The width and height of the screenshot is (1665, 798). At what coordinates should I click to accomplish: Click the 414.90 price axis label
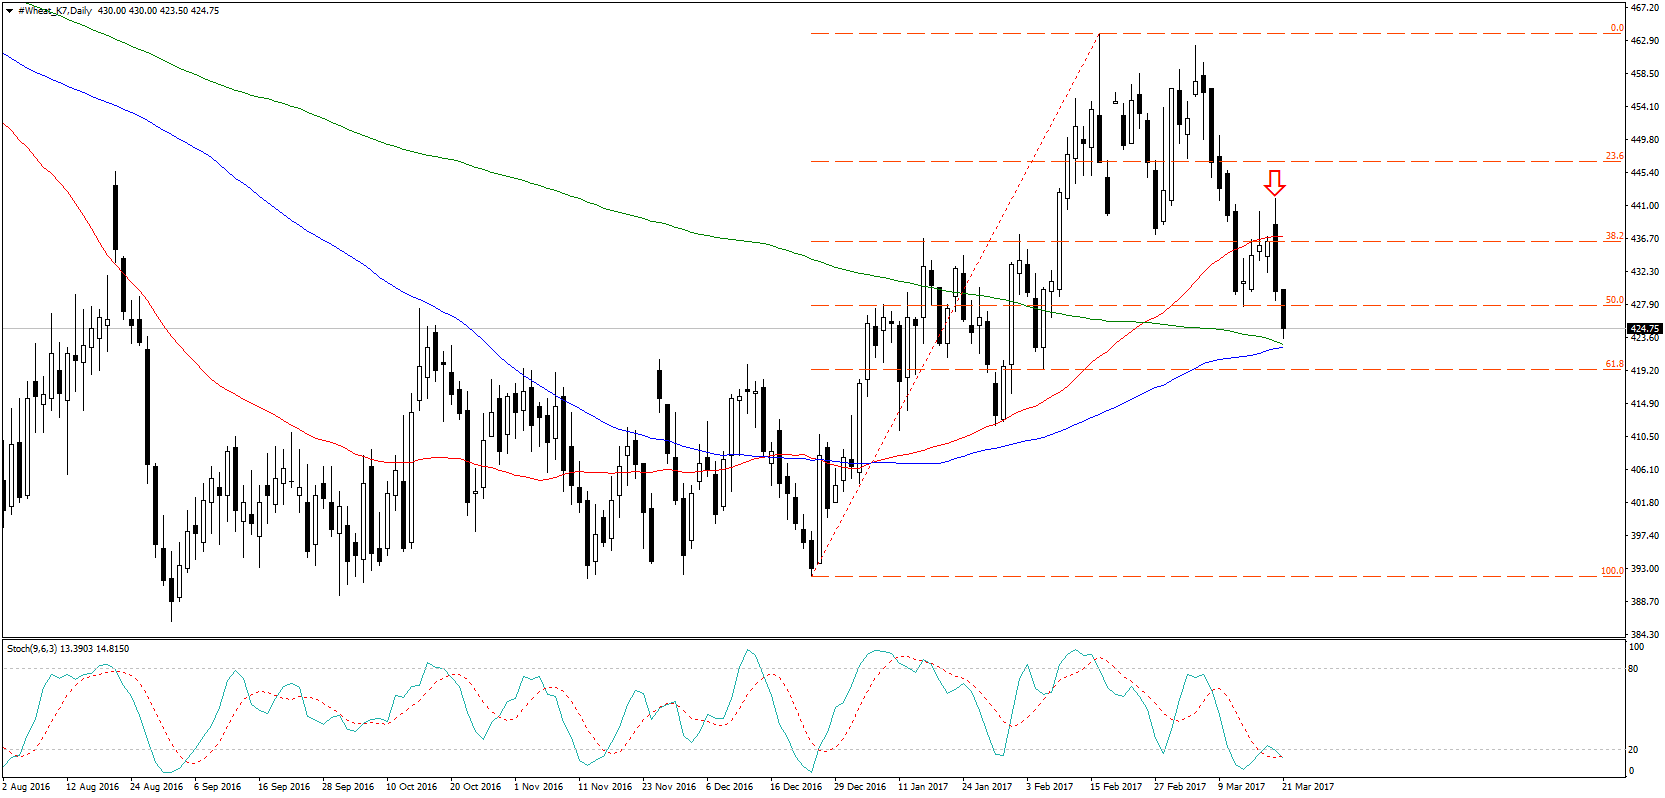[x=1645, y=404]
